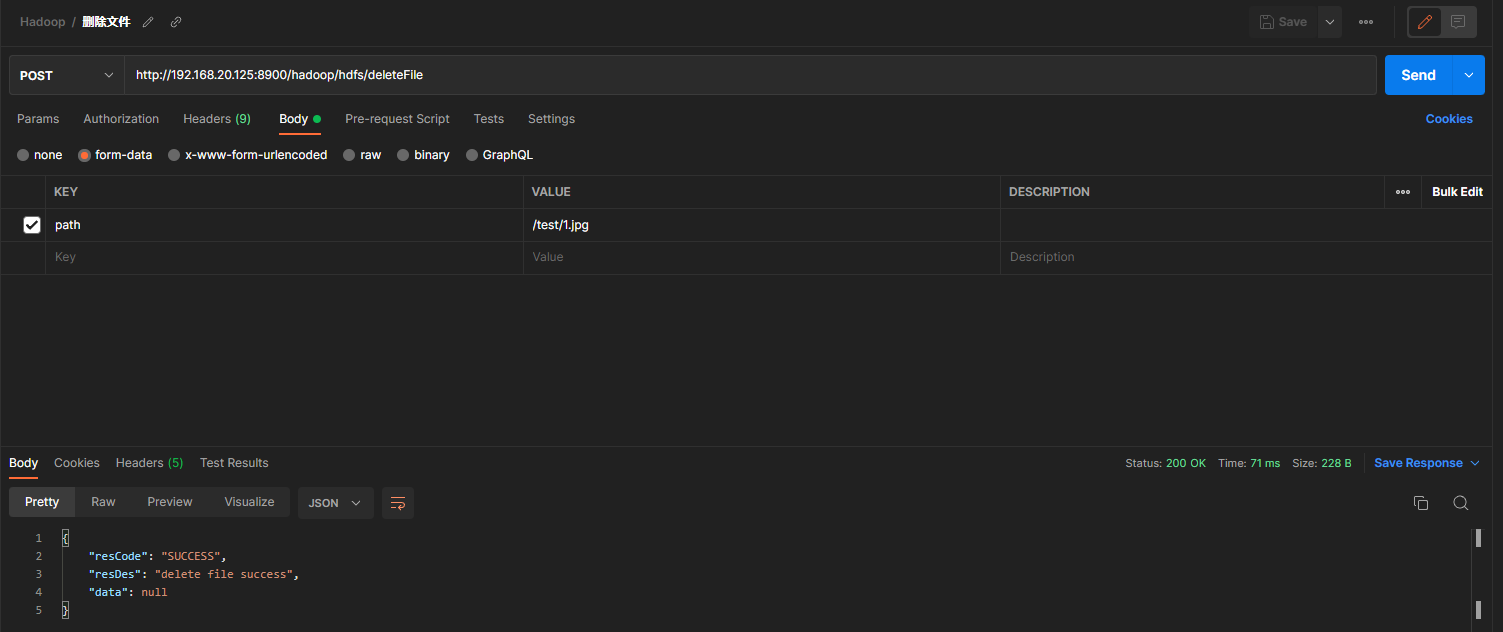Expand the Save options arrow
This screenshot has width=1503, height=632.
(x=1329, y=22)
